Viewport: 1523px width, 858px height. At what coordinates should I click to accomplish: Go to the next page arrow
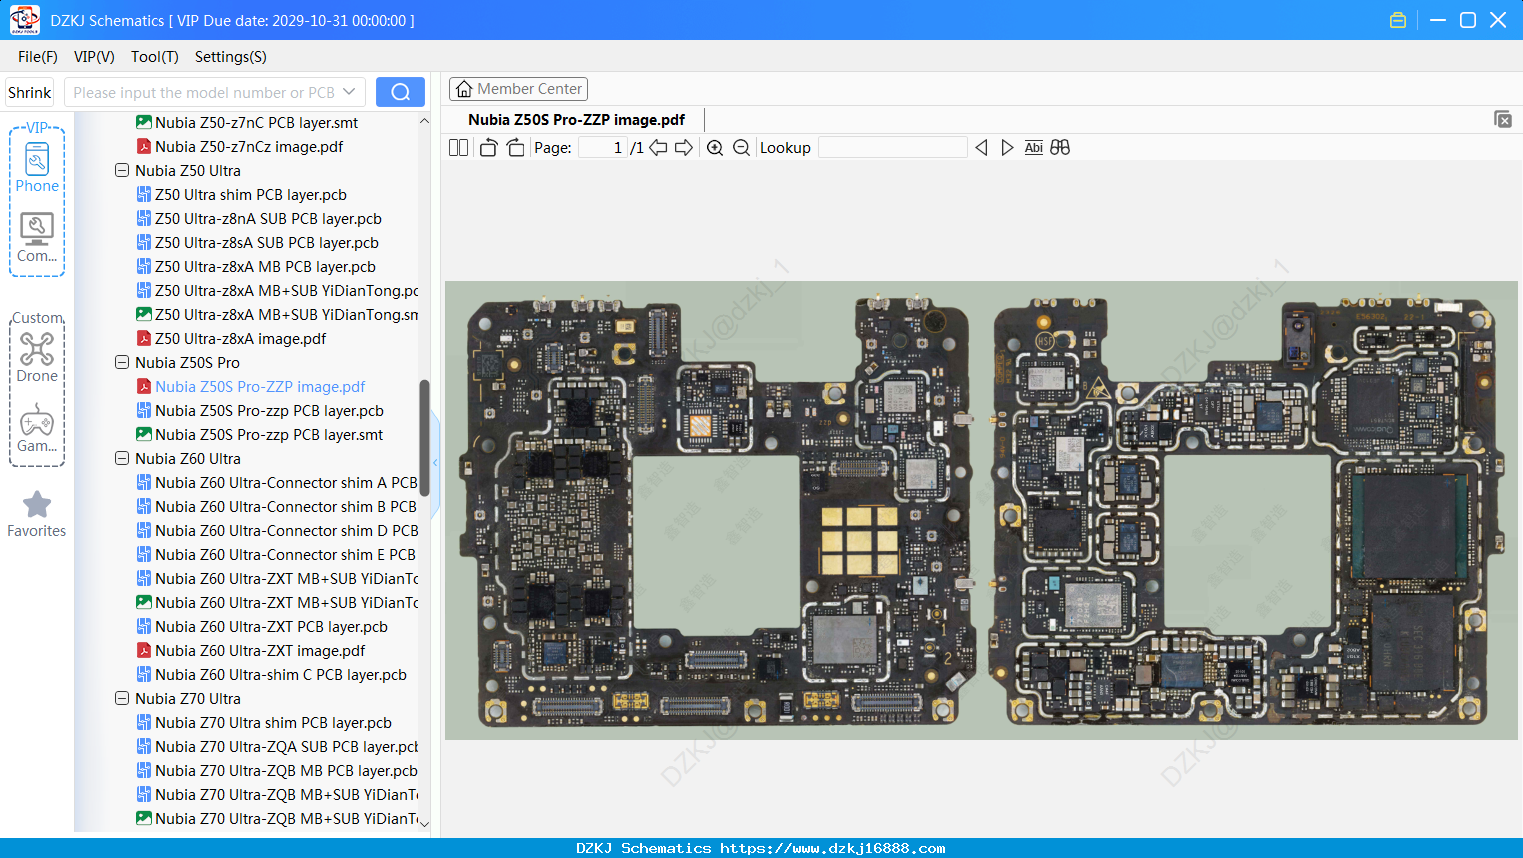point(684,147)
